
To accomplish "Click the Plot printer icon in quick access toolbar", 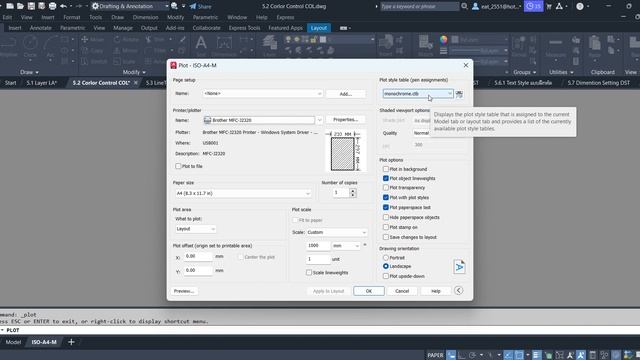I will click(52, 6).
